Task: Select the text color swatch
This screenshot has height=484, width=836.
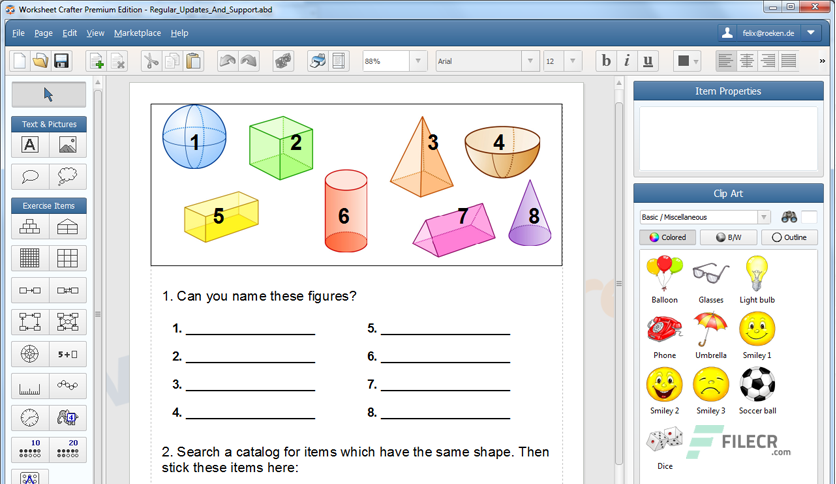Action: point(683,61)
